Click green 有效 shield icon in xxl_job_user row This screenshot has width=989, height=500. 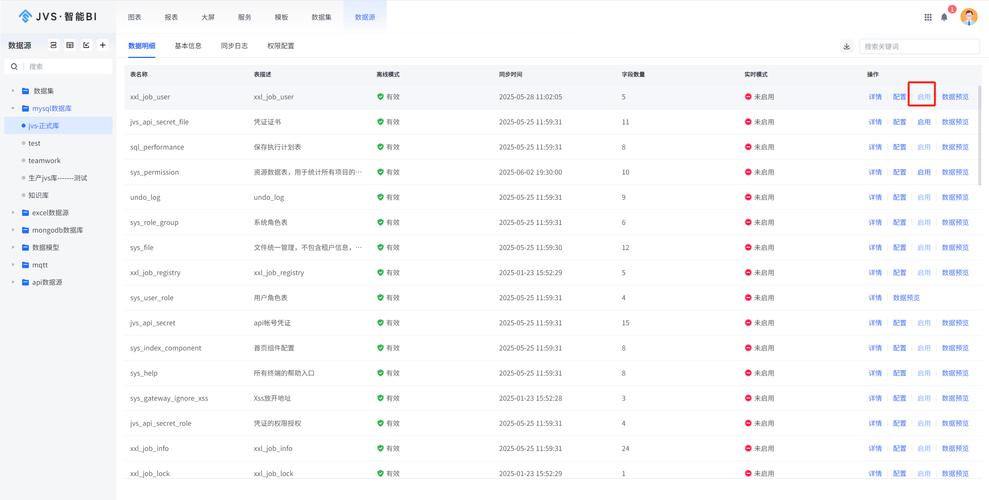pyautogui.click(x=380, y=96)
